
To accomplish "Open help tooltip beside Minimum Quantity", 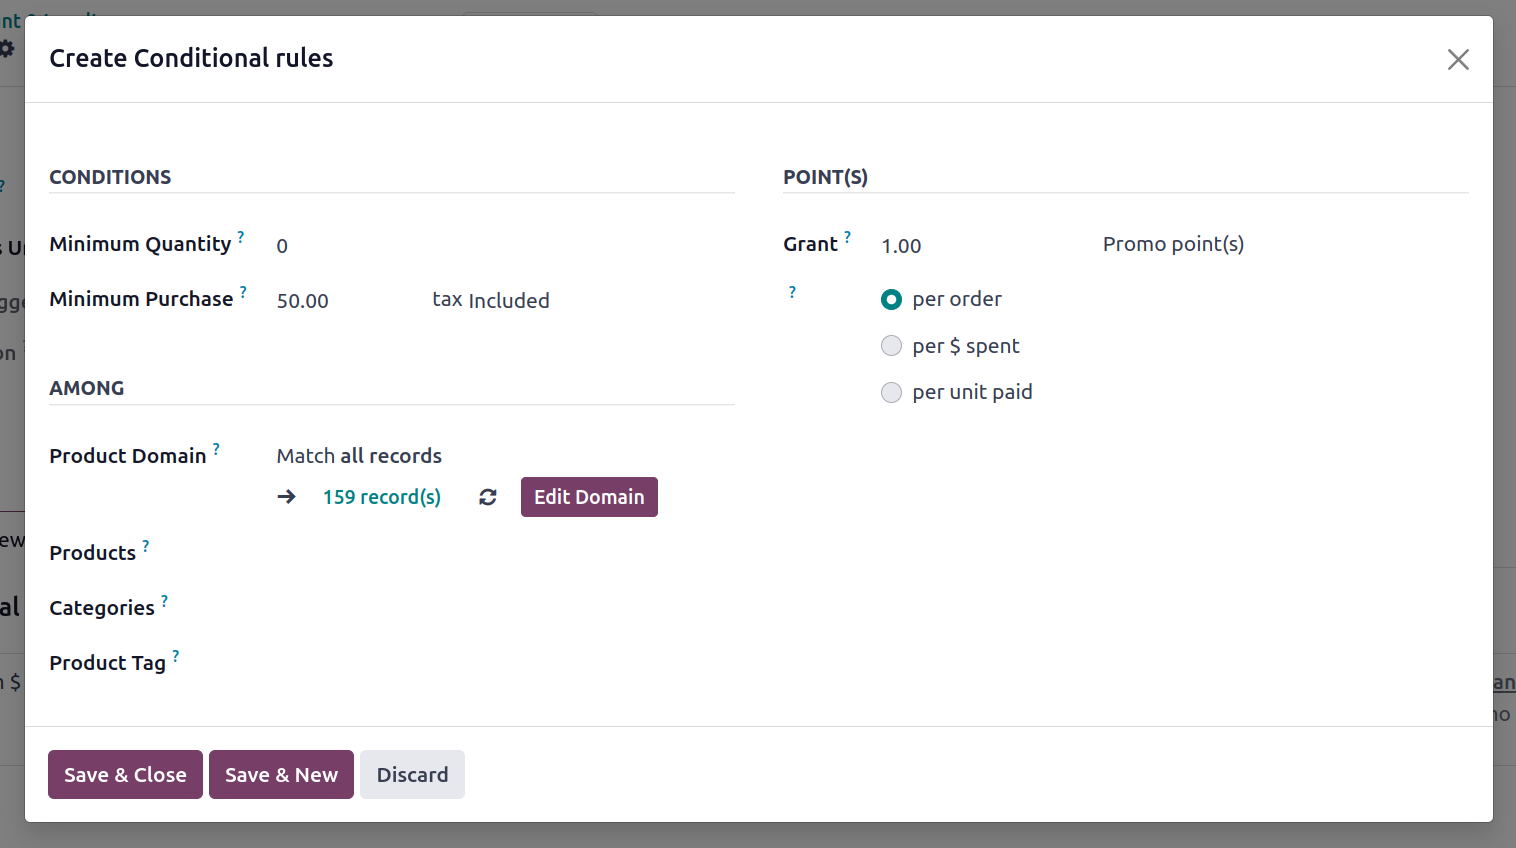I will 241,237.
